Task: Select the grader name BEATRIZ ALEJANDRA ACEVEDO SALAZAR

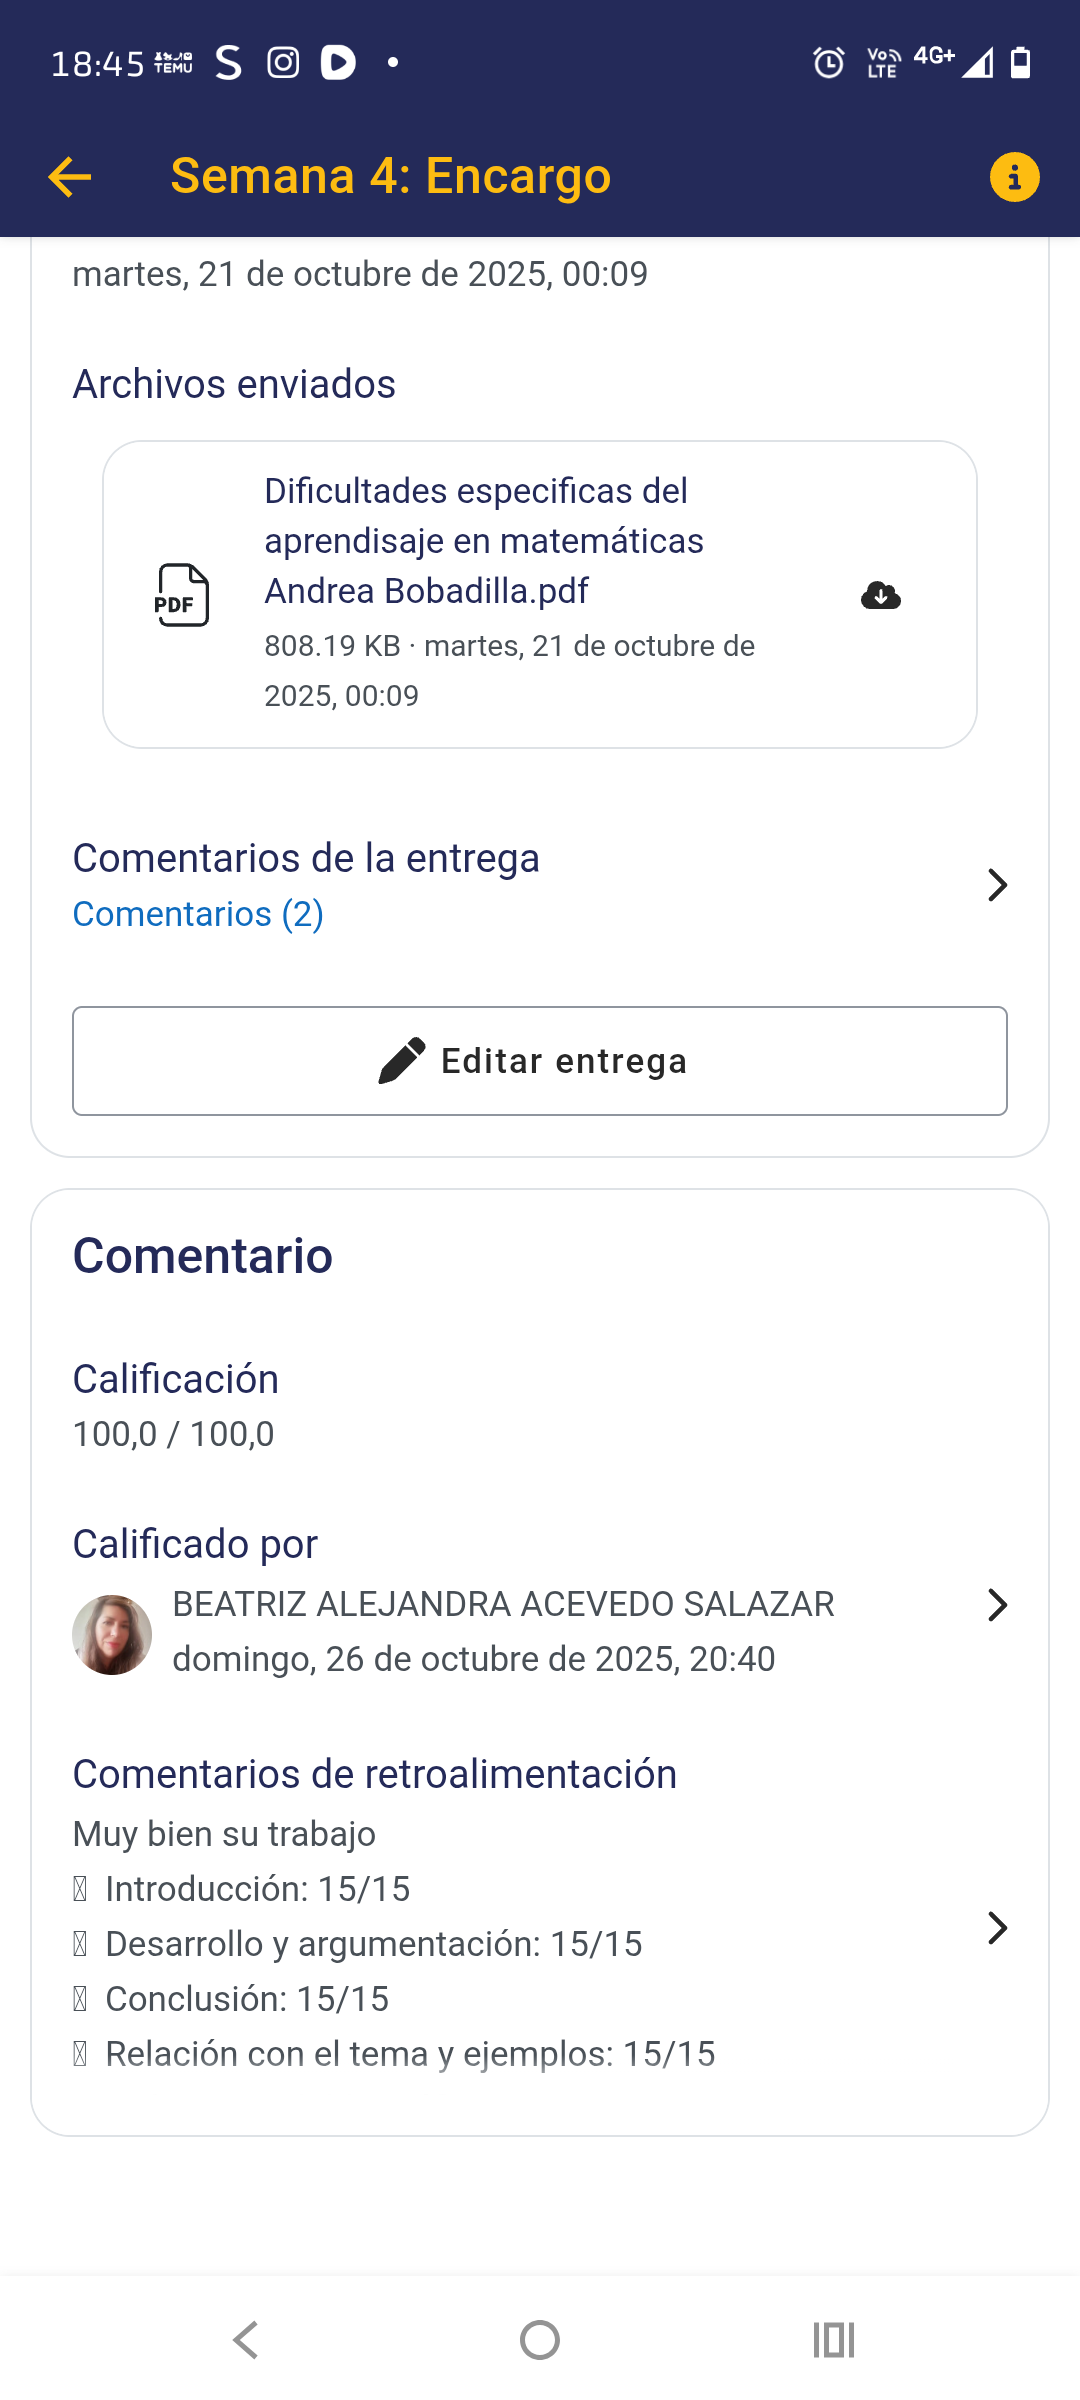Action: click(x=503, y=1604)
